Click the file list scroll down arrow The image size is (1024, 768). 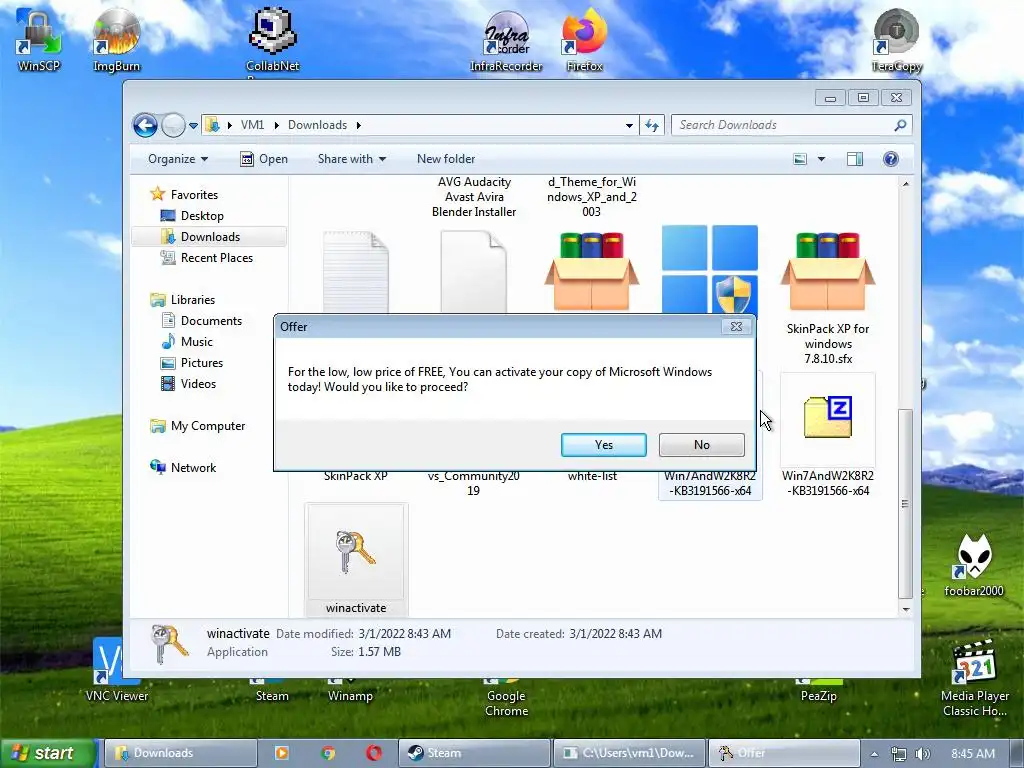pyautogui.click(x=905, y=609)
